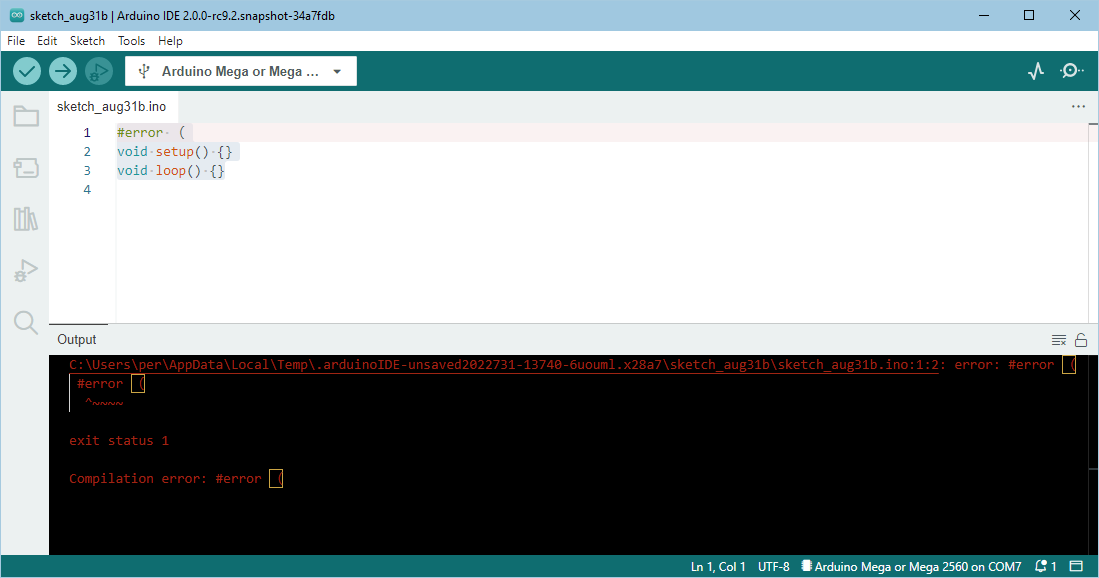Screen dimensions: 1099x578
Task: Close the Arduino IDE window
Action: pos(1074,15)
